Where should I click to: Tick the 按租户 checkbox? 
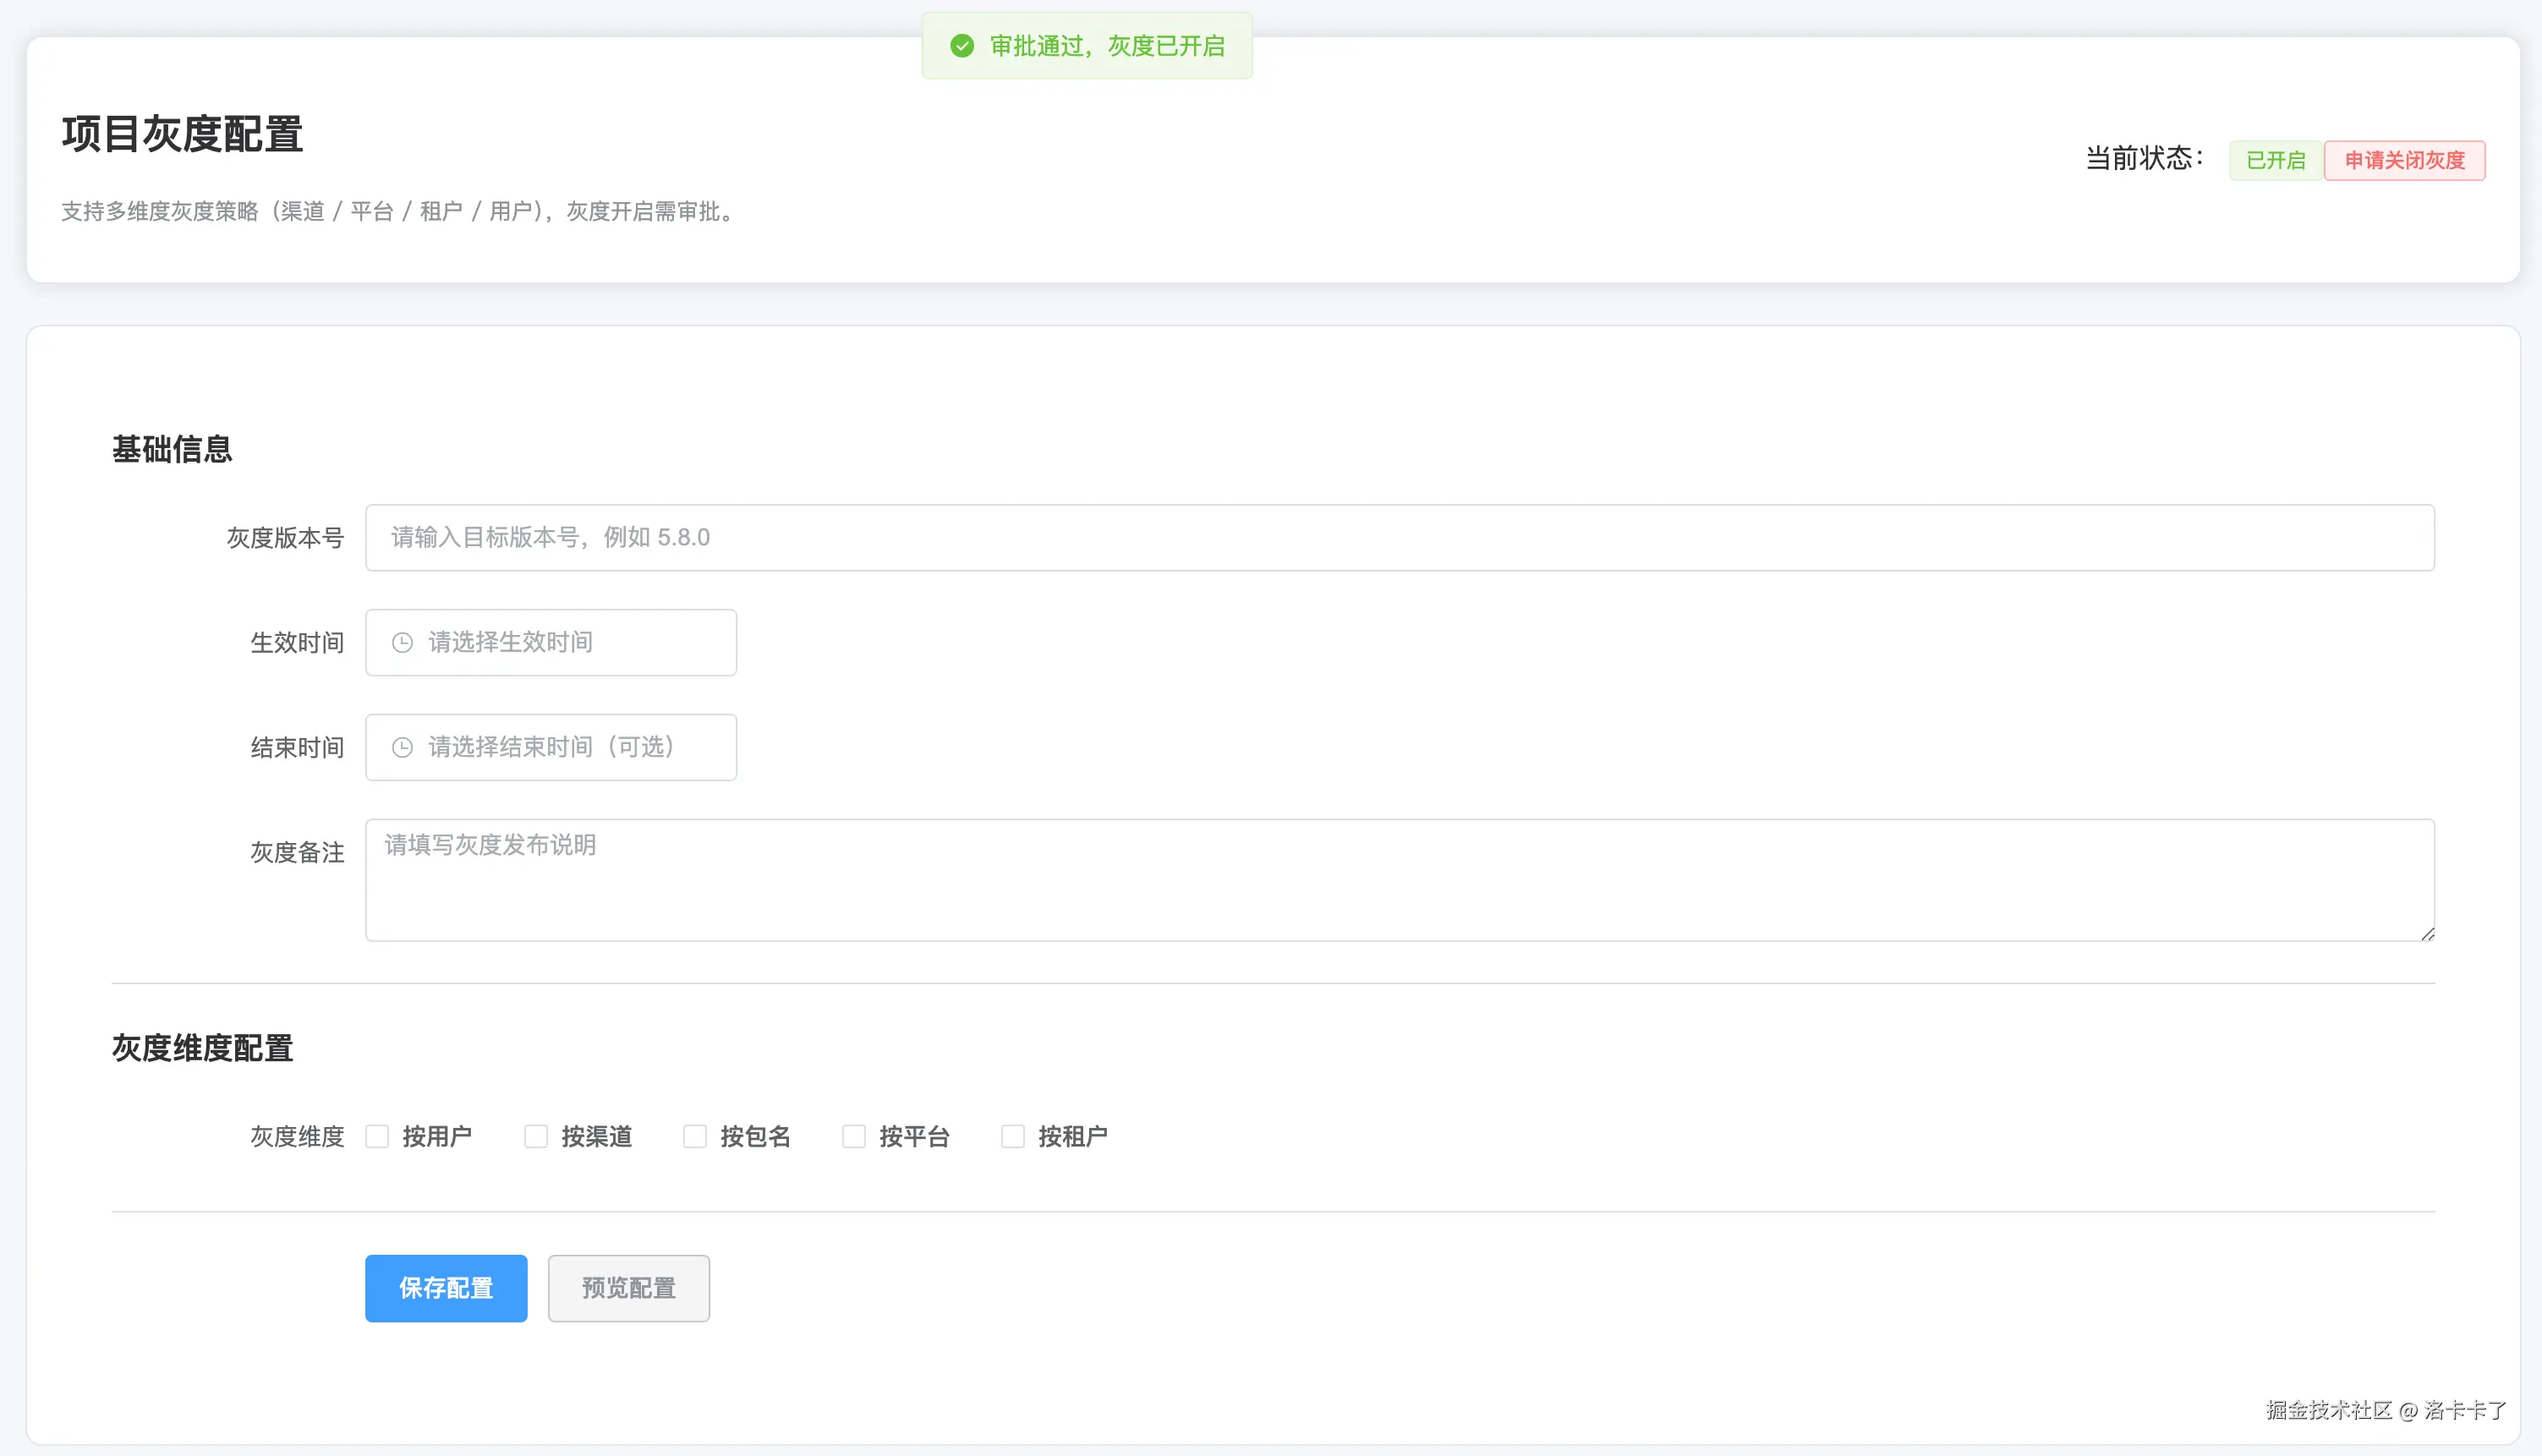coord(1013,1137)
